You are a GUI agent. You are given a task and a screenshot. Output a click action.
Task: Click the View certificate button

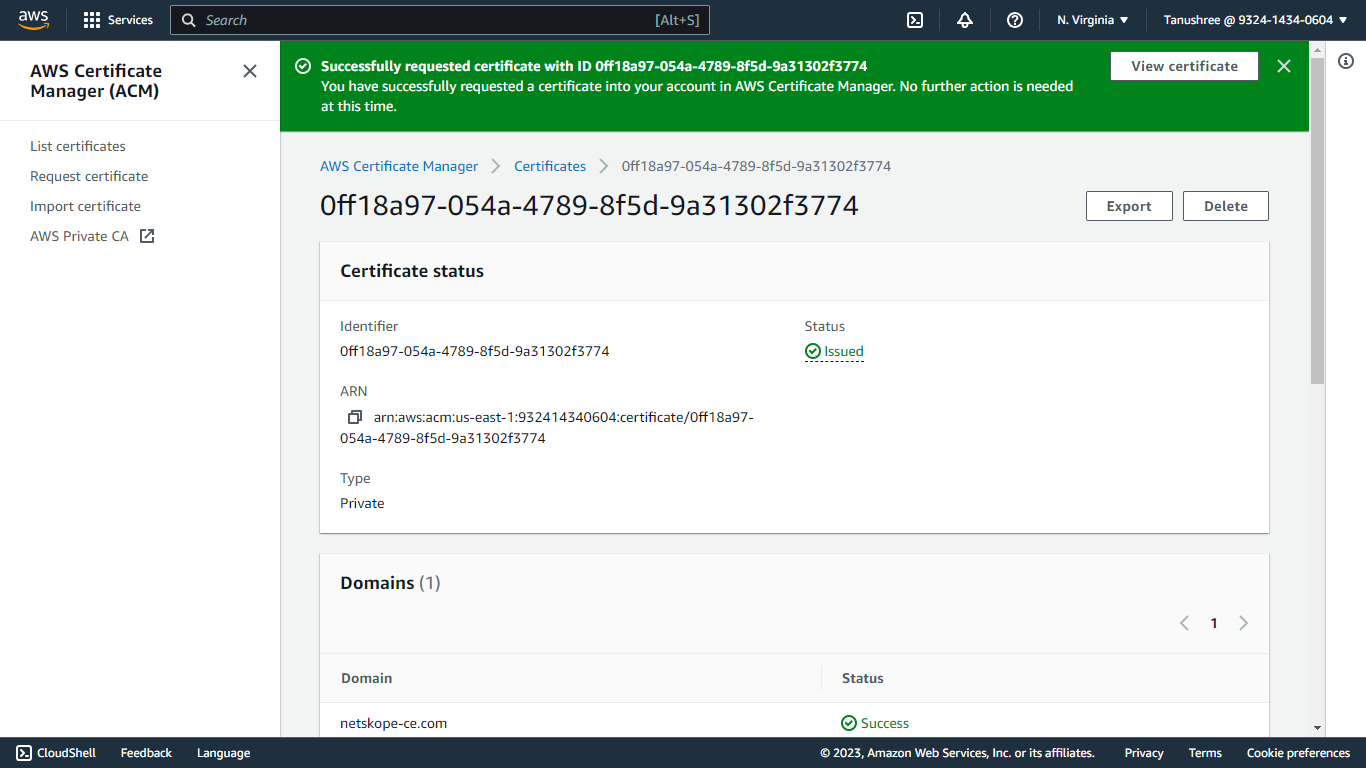1184,66
